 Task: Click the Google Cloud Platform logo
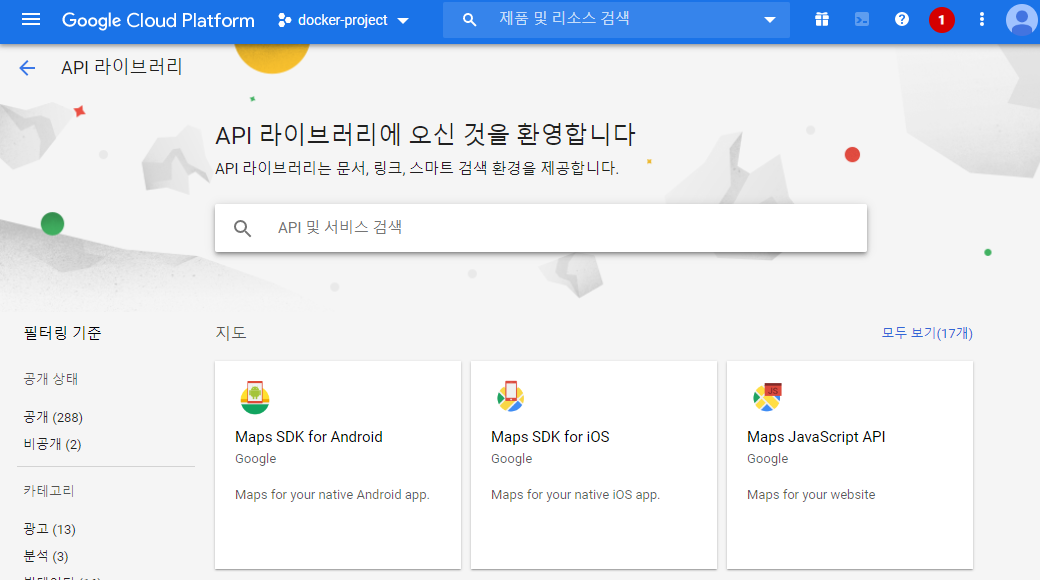coord(158,21)
